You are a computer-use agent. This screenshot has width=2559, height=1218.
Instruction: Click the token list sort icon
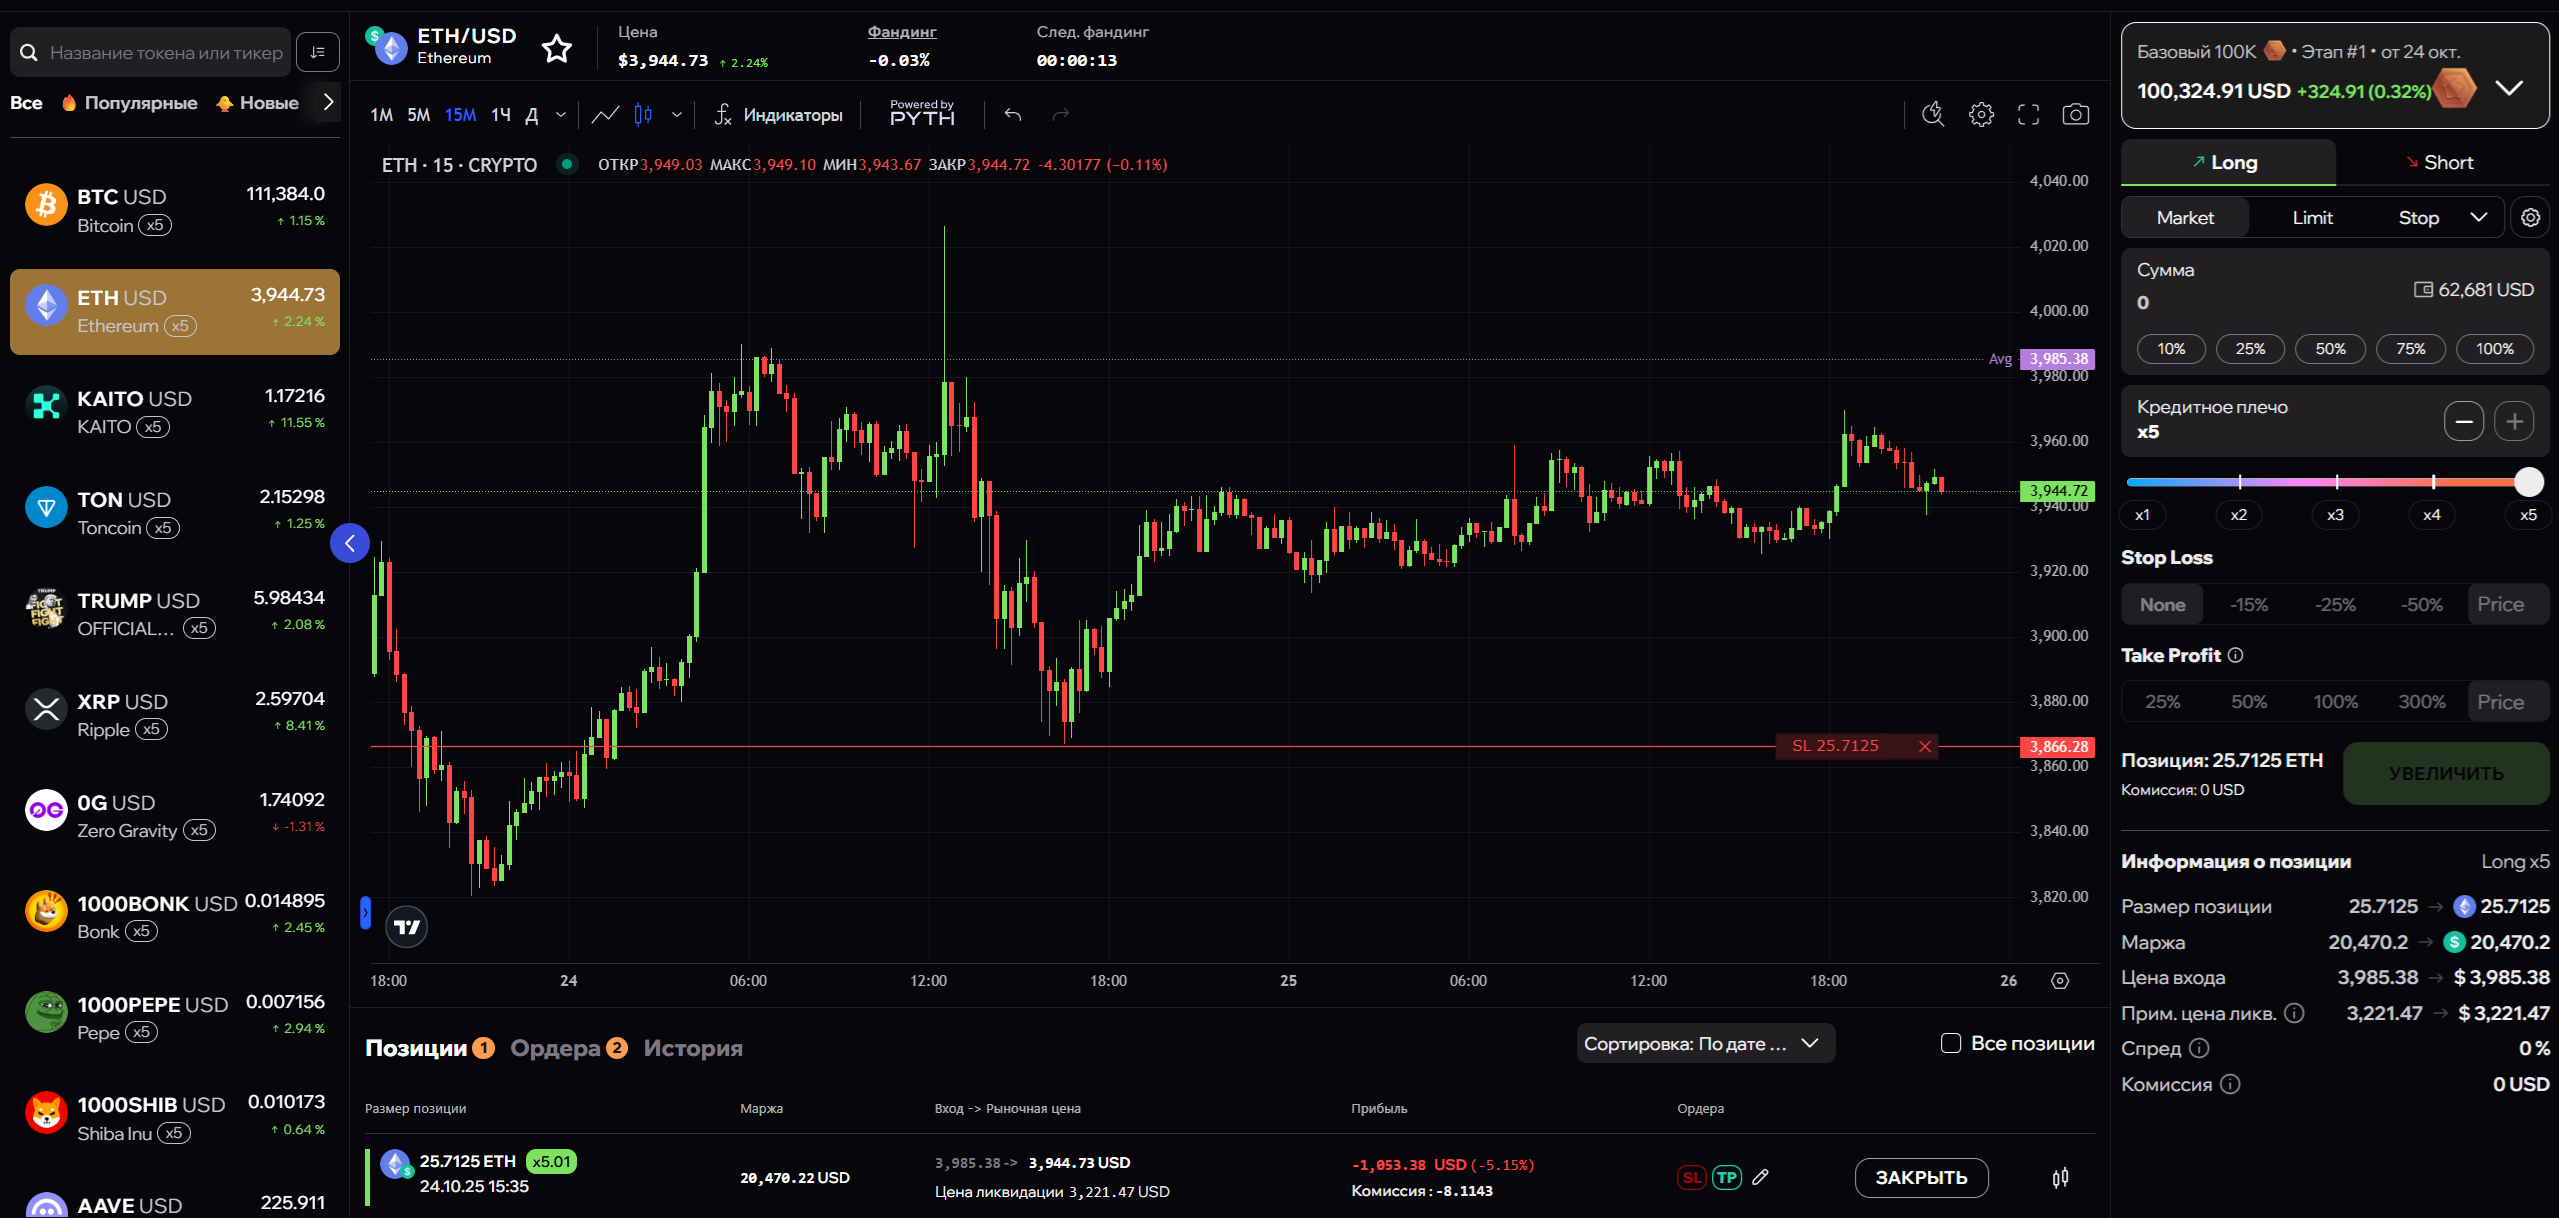click(x=318, y=52)
